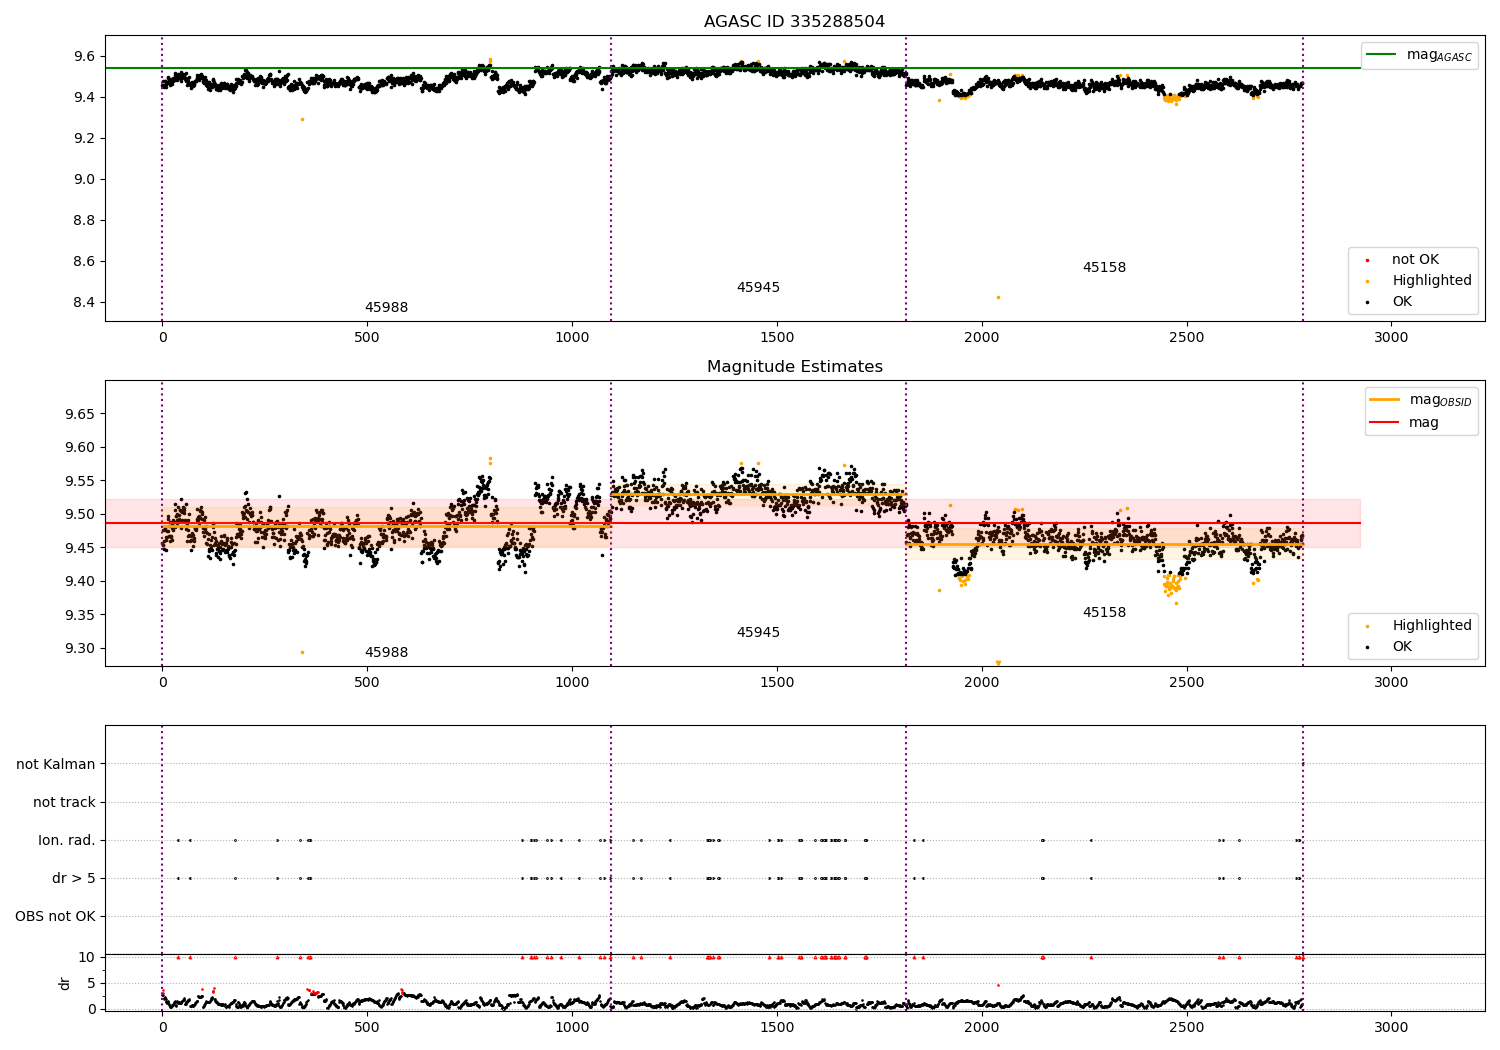1500x1050 pixels.
Task: Click the 'Ion. rad.' row label
Action: pyautogui.click(x=67, y=841)
